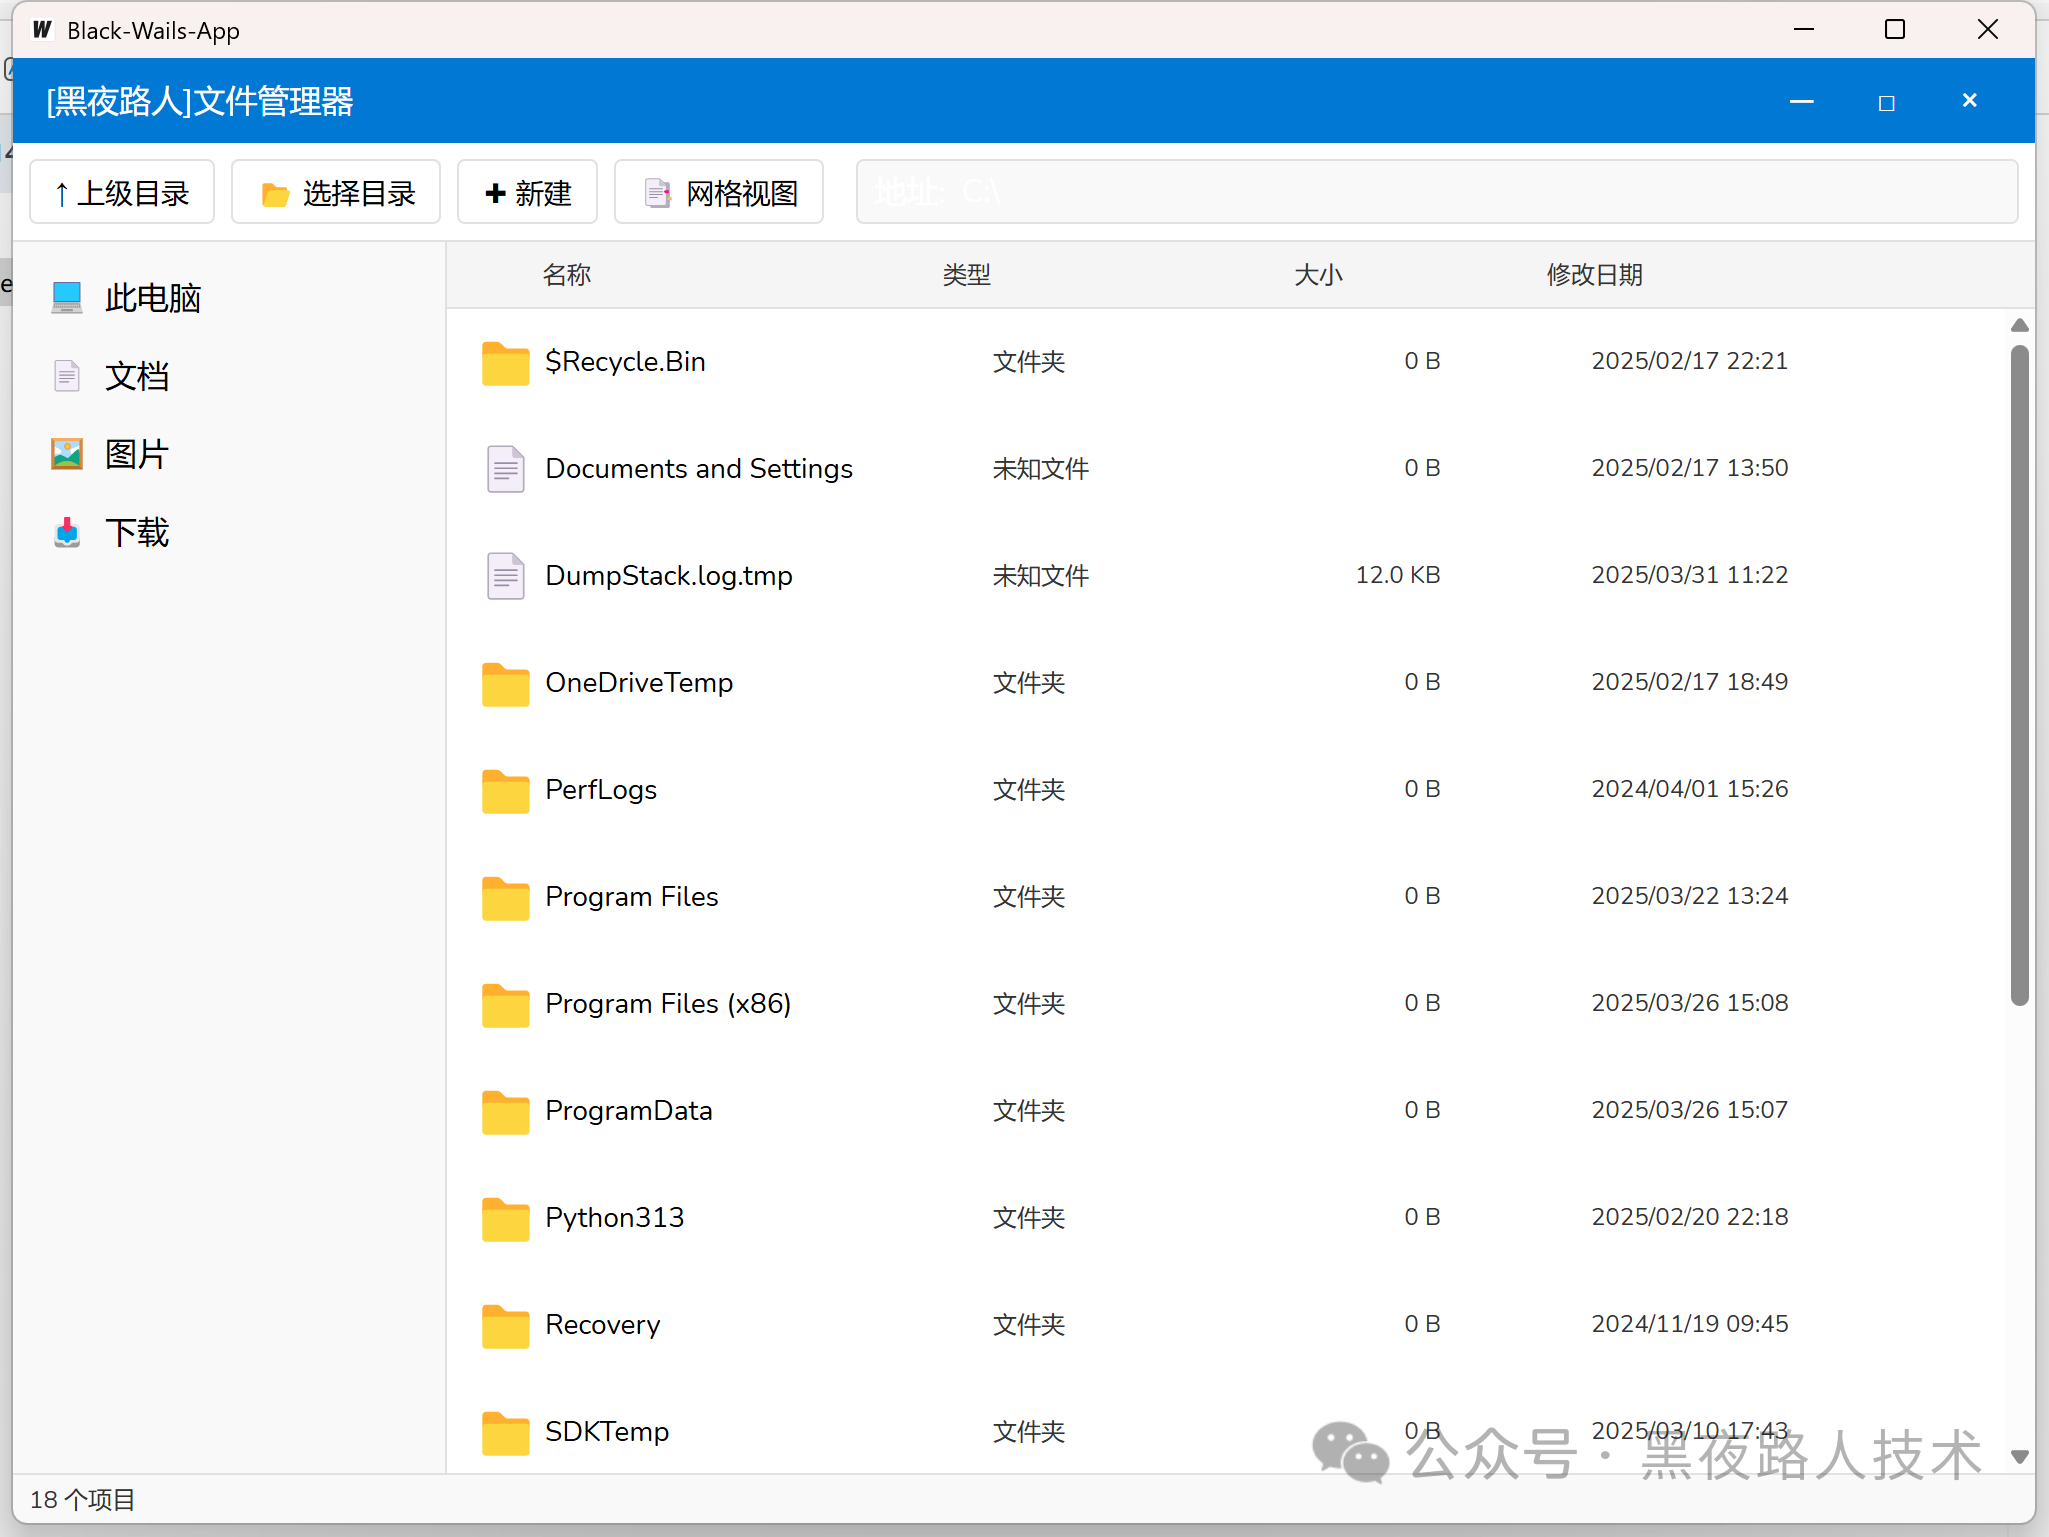
Task: Select the Python313 folder icon
Action: [505, 1218]
